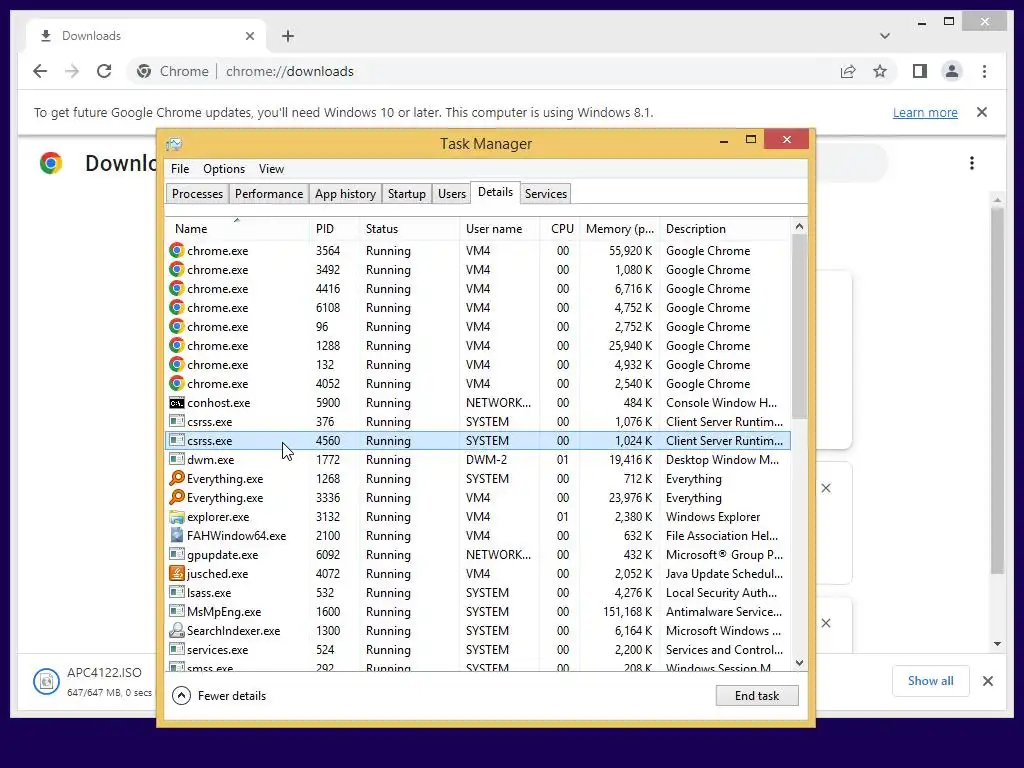Collapse Task Manager with Fewer details
Viewport: 1024px width, 768px height.
[x=219, y=696]
